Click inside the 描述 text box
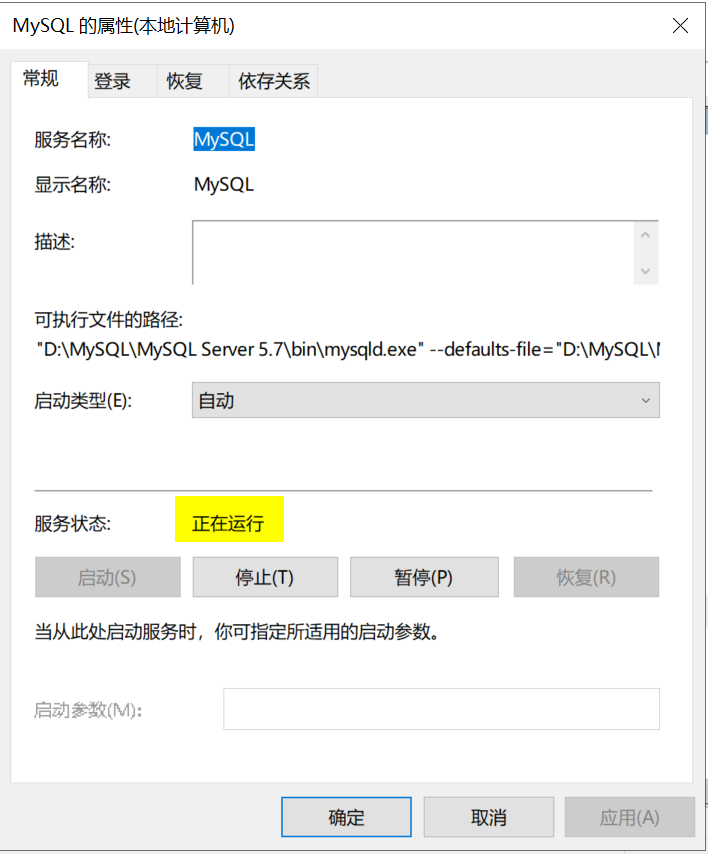 pos(410,253)
